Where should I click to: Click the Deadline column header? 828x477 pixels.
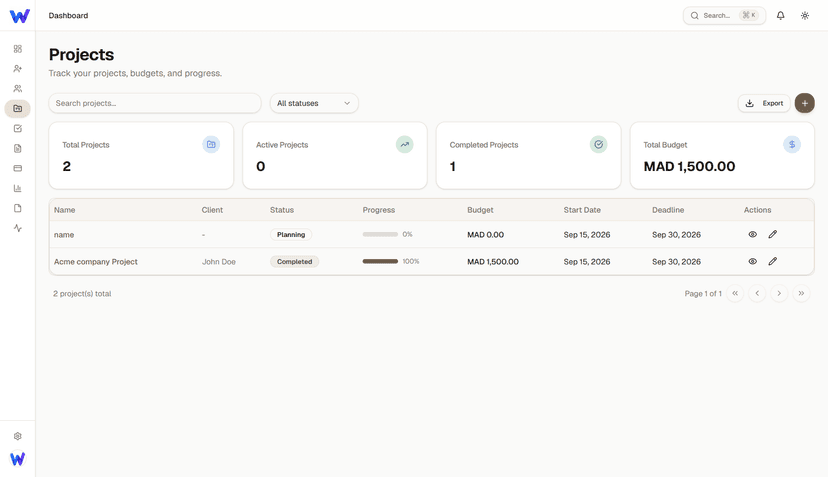(668, 210)
